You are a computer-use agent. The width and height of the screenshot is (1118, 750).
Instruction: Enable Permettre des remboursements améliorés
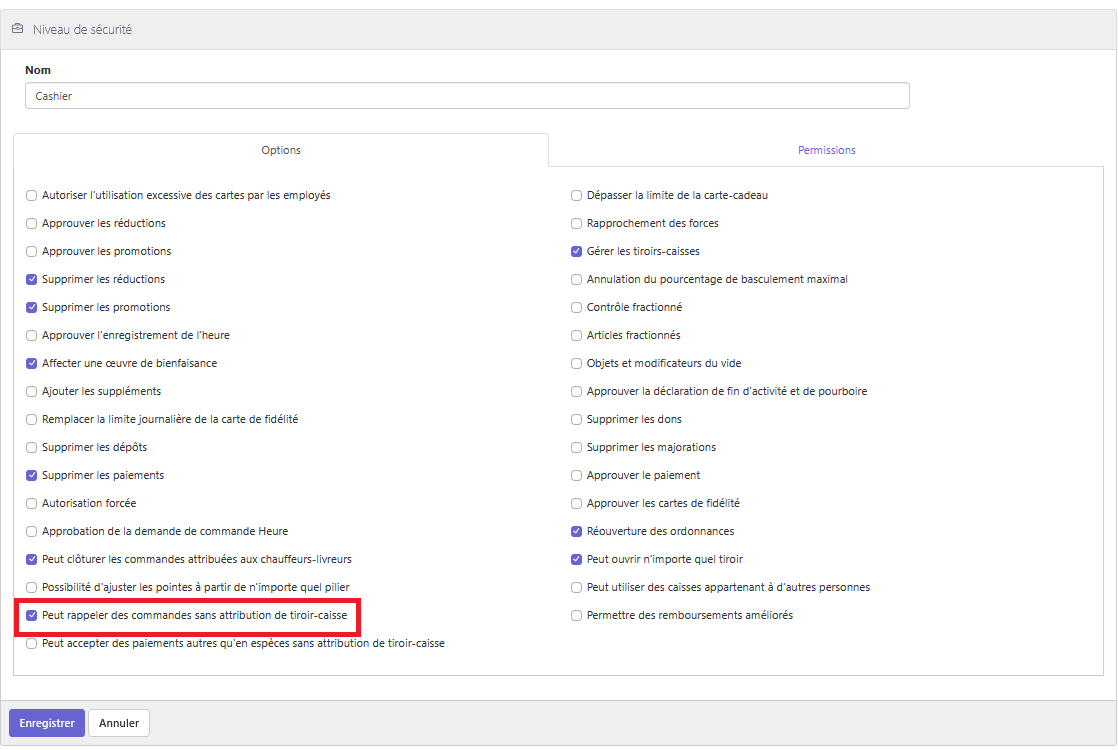(x=576, y=615)
